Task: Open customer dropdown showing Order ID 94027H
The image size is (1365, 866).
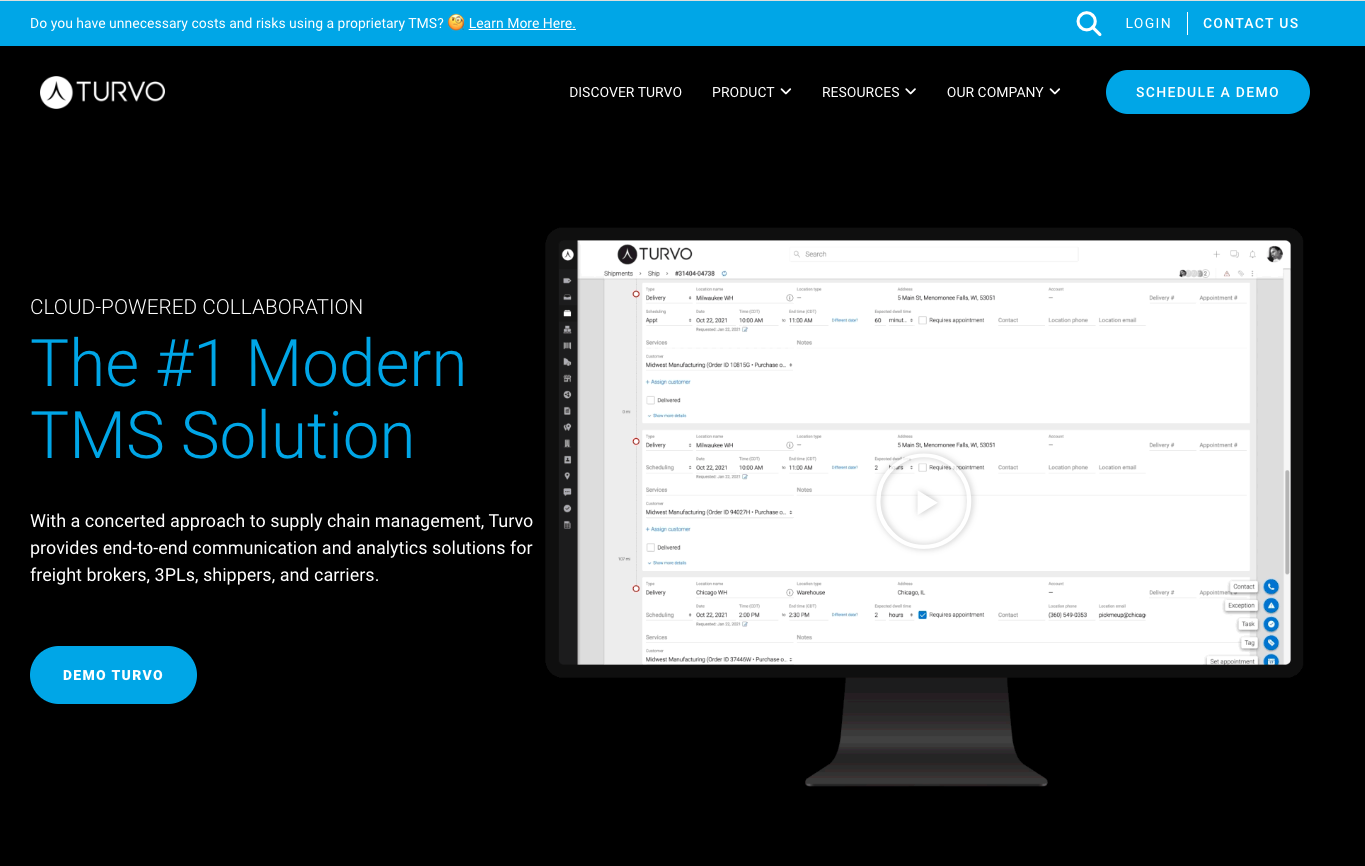Action: 719,512
